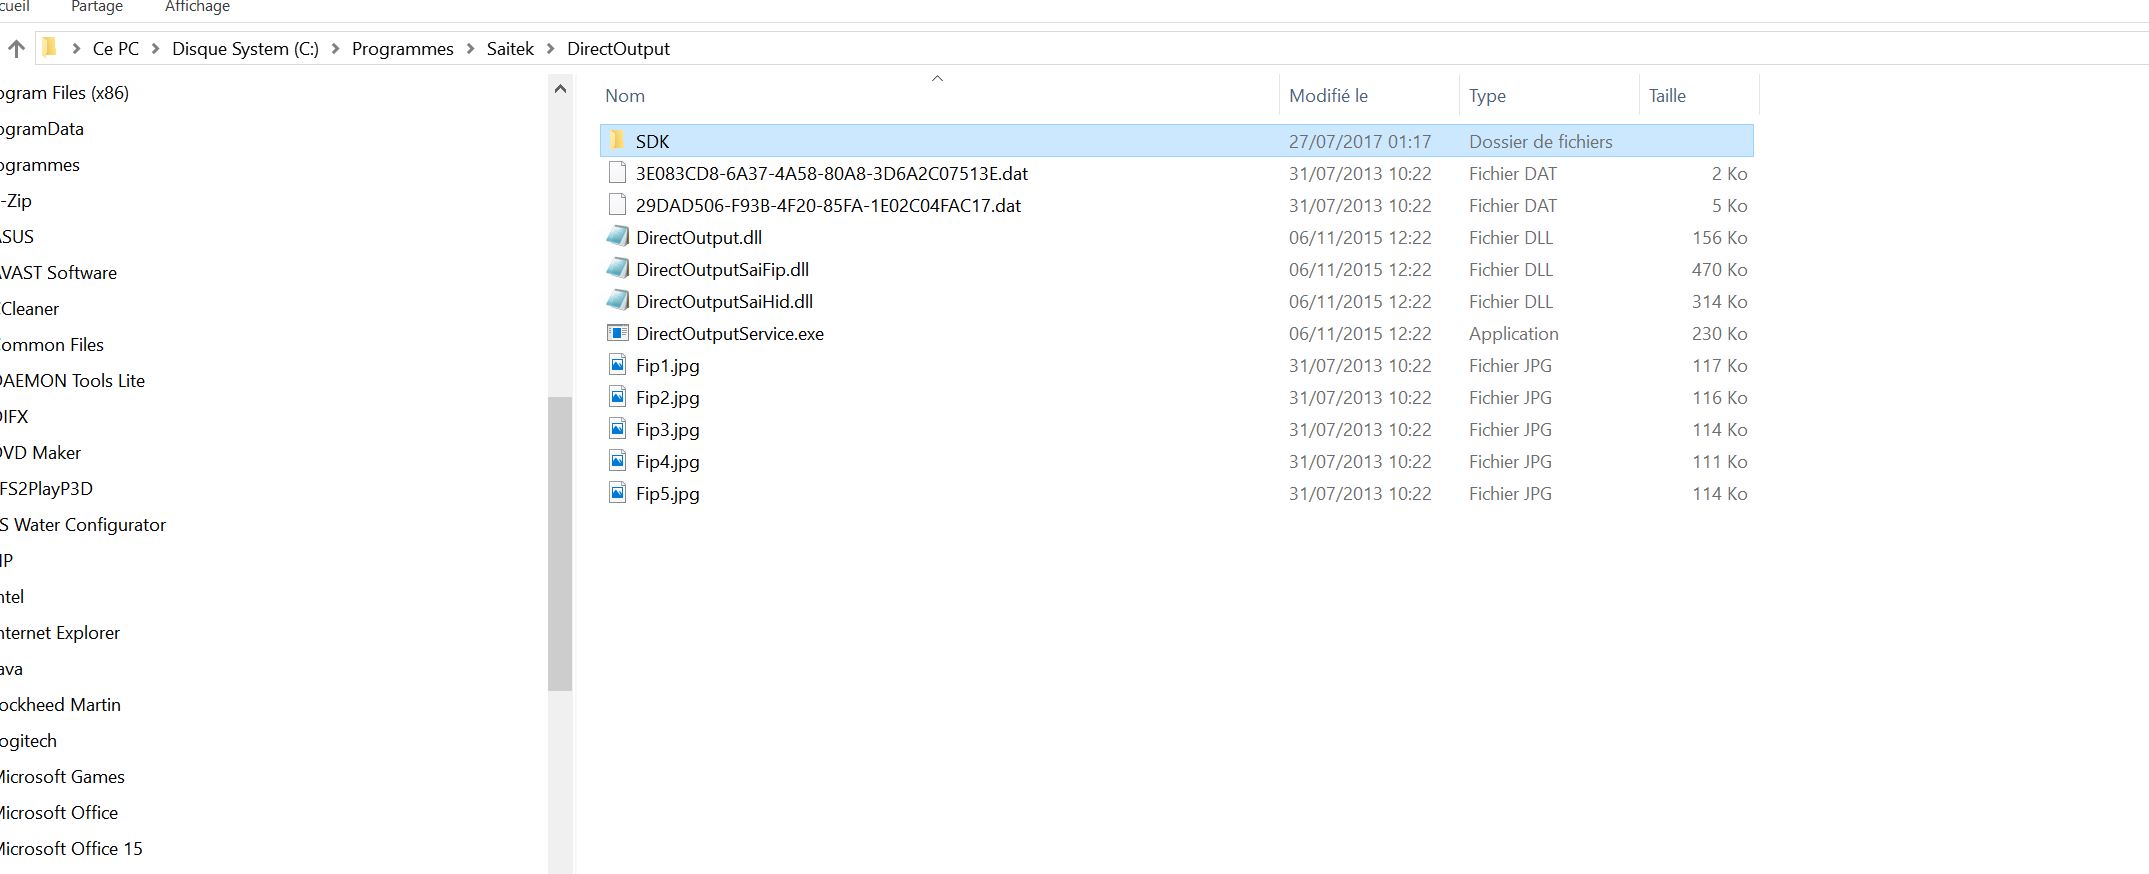Click the Up arrow navigation button

[x=16, y=48]
